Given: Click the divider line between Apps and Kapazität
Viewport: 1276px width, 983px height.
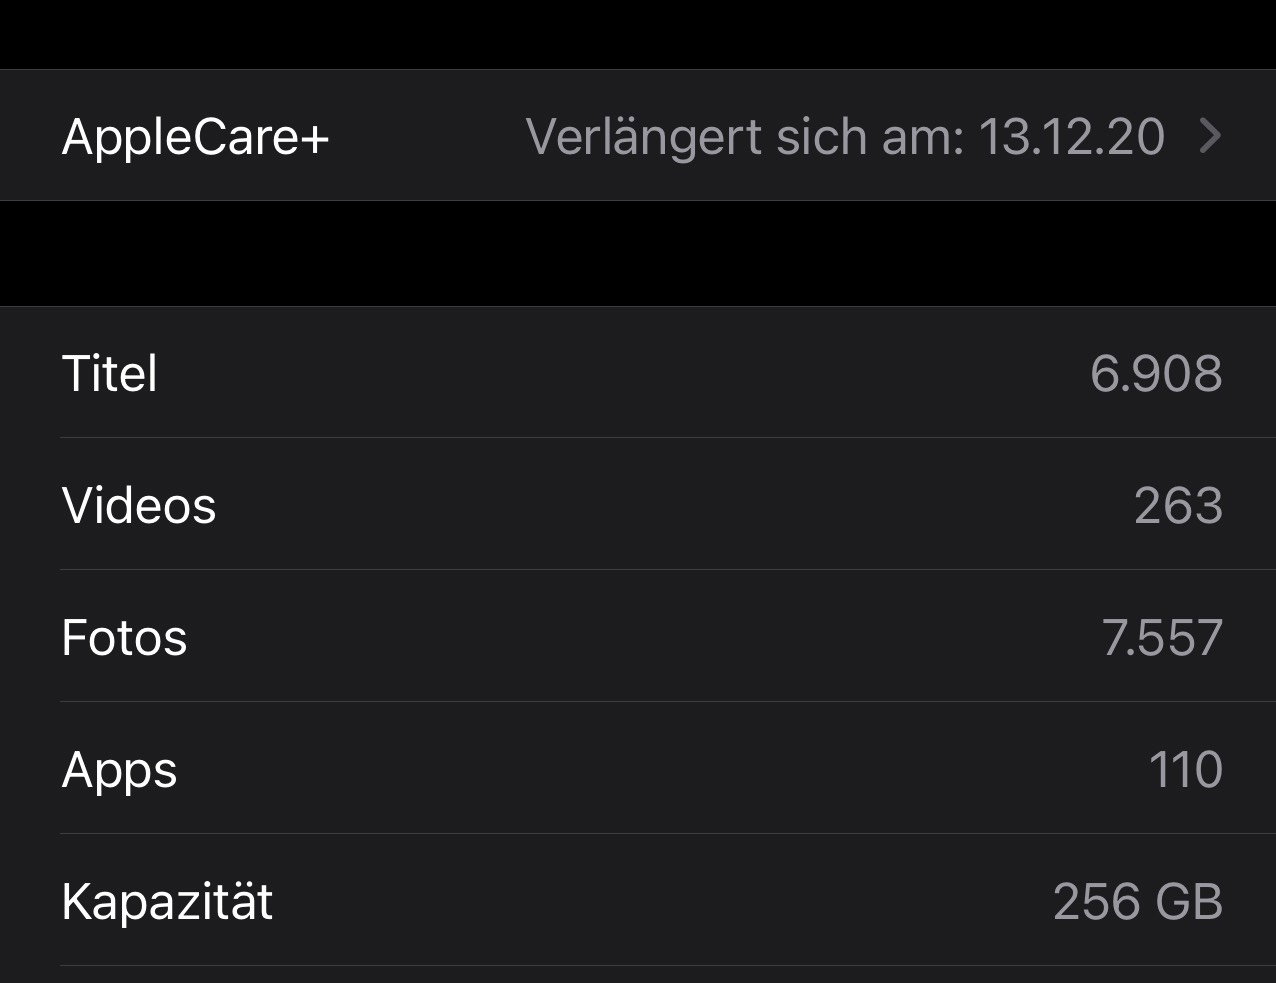Looking at the screenshot, I should click(640, 833).
